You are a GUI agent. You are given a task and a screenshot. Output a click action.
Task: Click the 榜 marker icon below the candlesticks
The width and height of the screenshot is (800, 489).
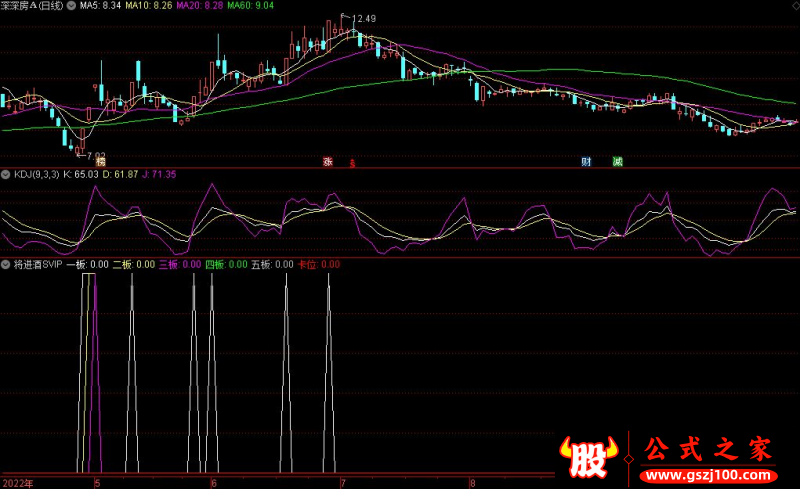pos(101,161)
